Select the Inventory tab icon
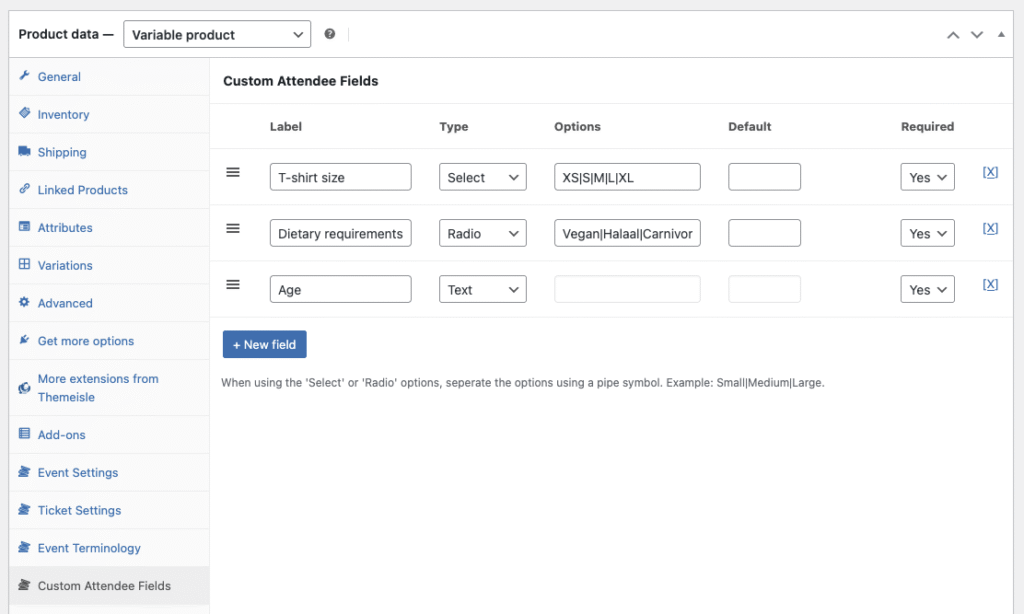This screenshot has width=1024, height=614. [x=25, y=114]
